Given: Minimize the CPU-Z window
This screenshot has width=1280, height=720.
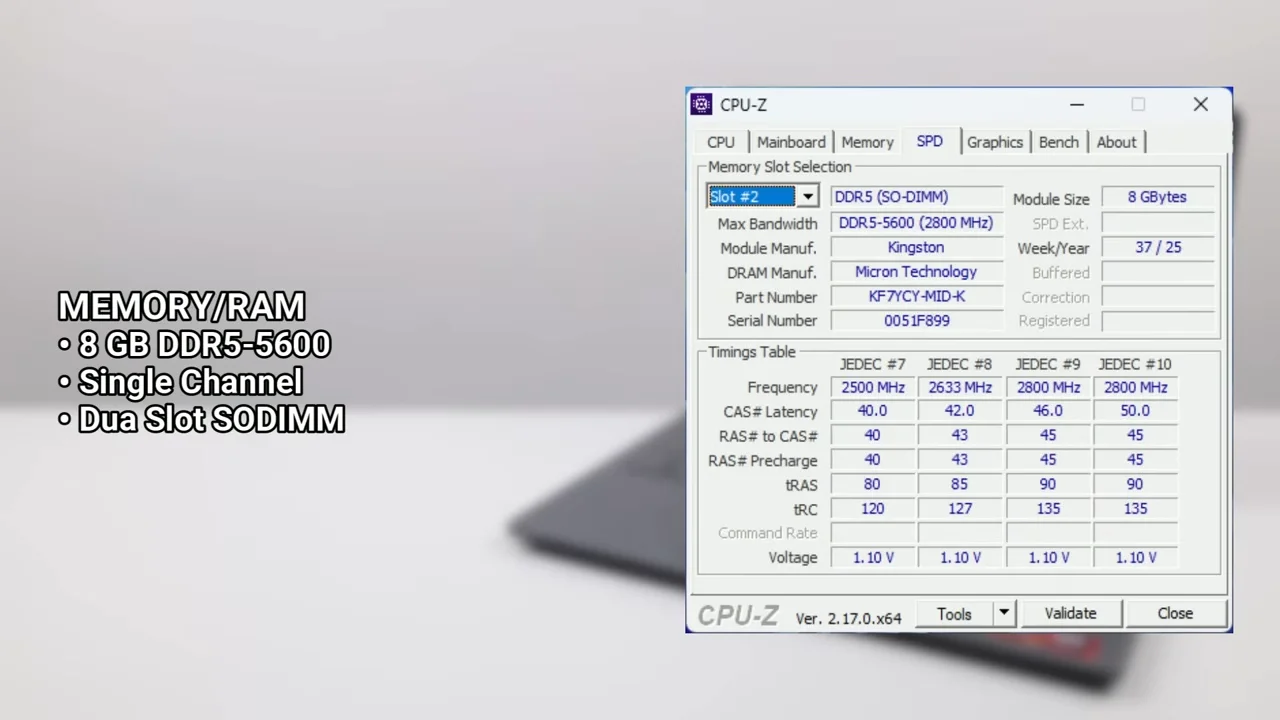Looking at the screenshot, I should point(1077,104).
